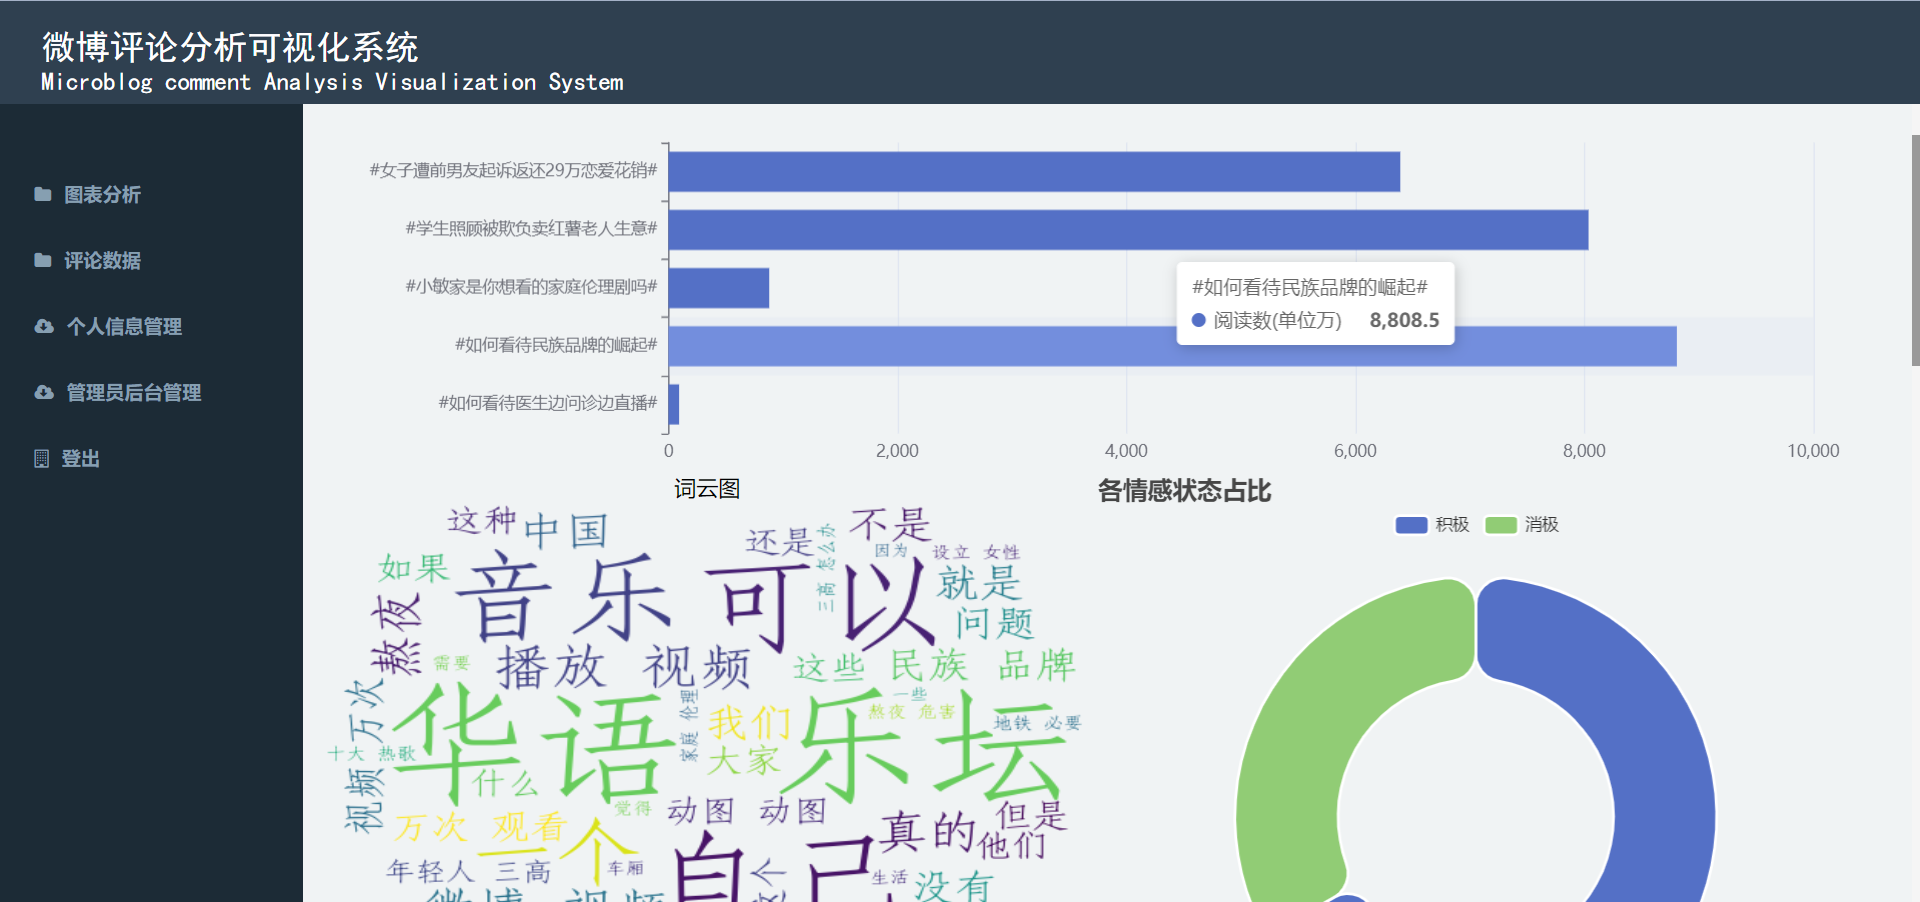Click the folder icon beside 评论数据
Screen dimensions: 1920x902
coord(42,260)
